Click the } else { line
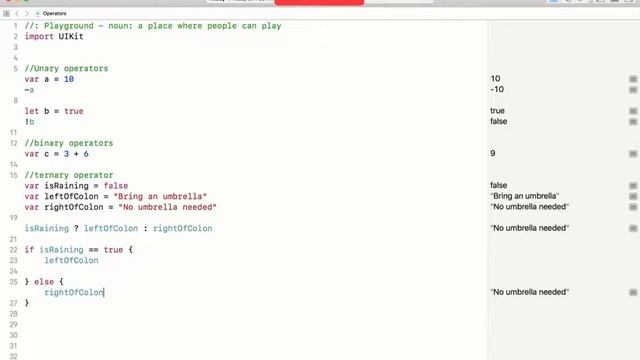640x360 pixels. (x=44, y=282)
